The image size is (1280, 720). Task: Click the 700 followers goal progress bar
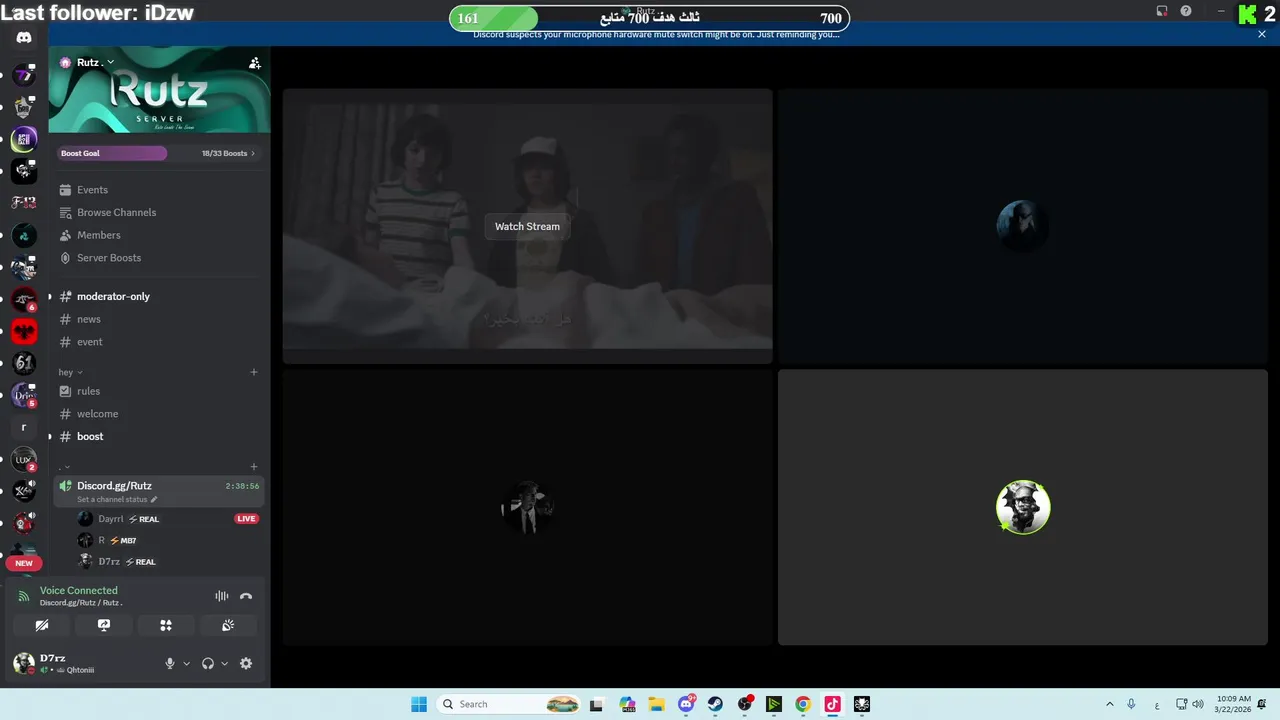pos(650,18)
